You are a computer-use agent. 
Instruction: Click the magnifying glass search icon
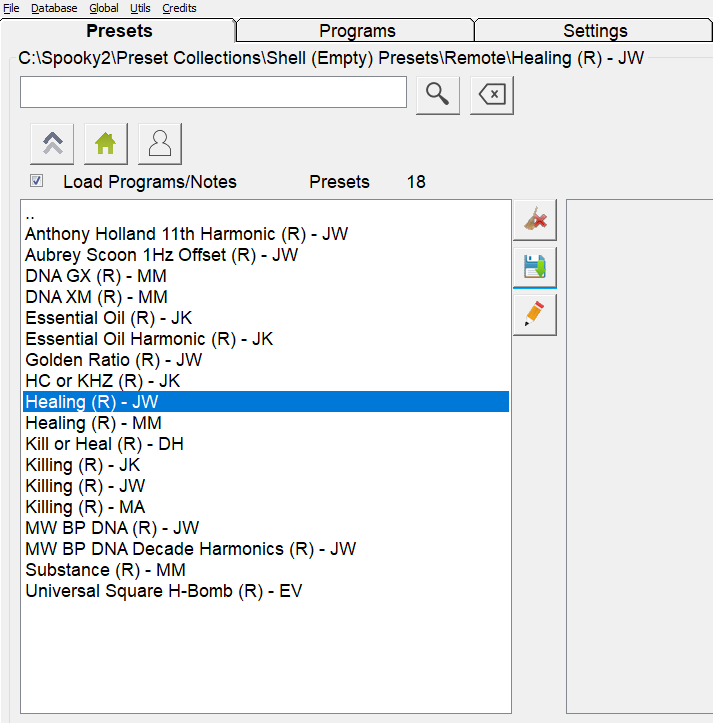coord(437,94)
